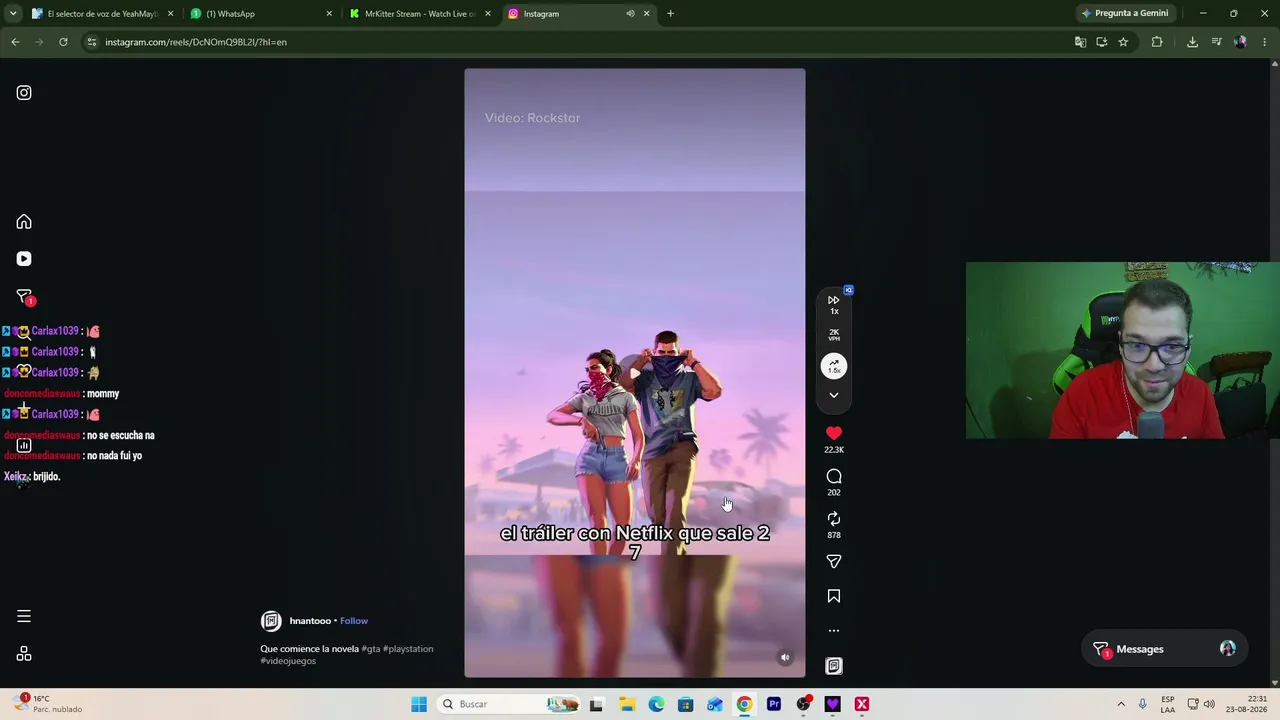Open the Instagram logo home link
This screenshot has height=720, width=1280.
click(24, 93)
